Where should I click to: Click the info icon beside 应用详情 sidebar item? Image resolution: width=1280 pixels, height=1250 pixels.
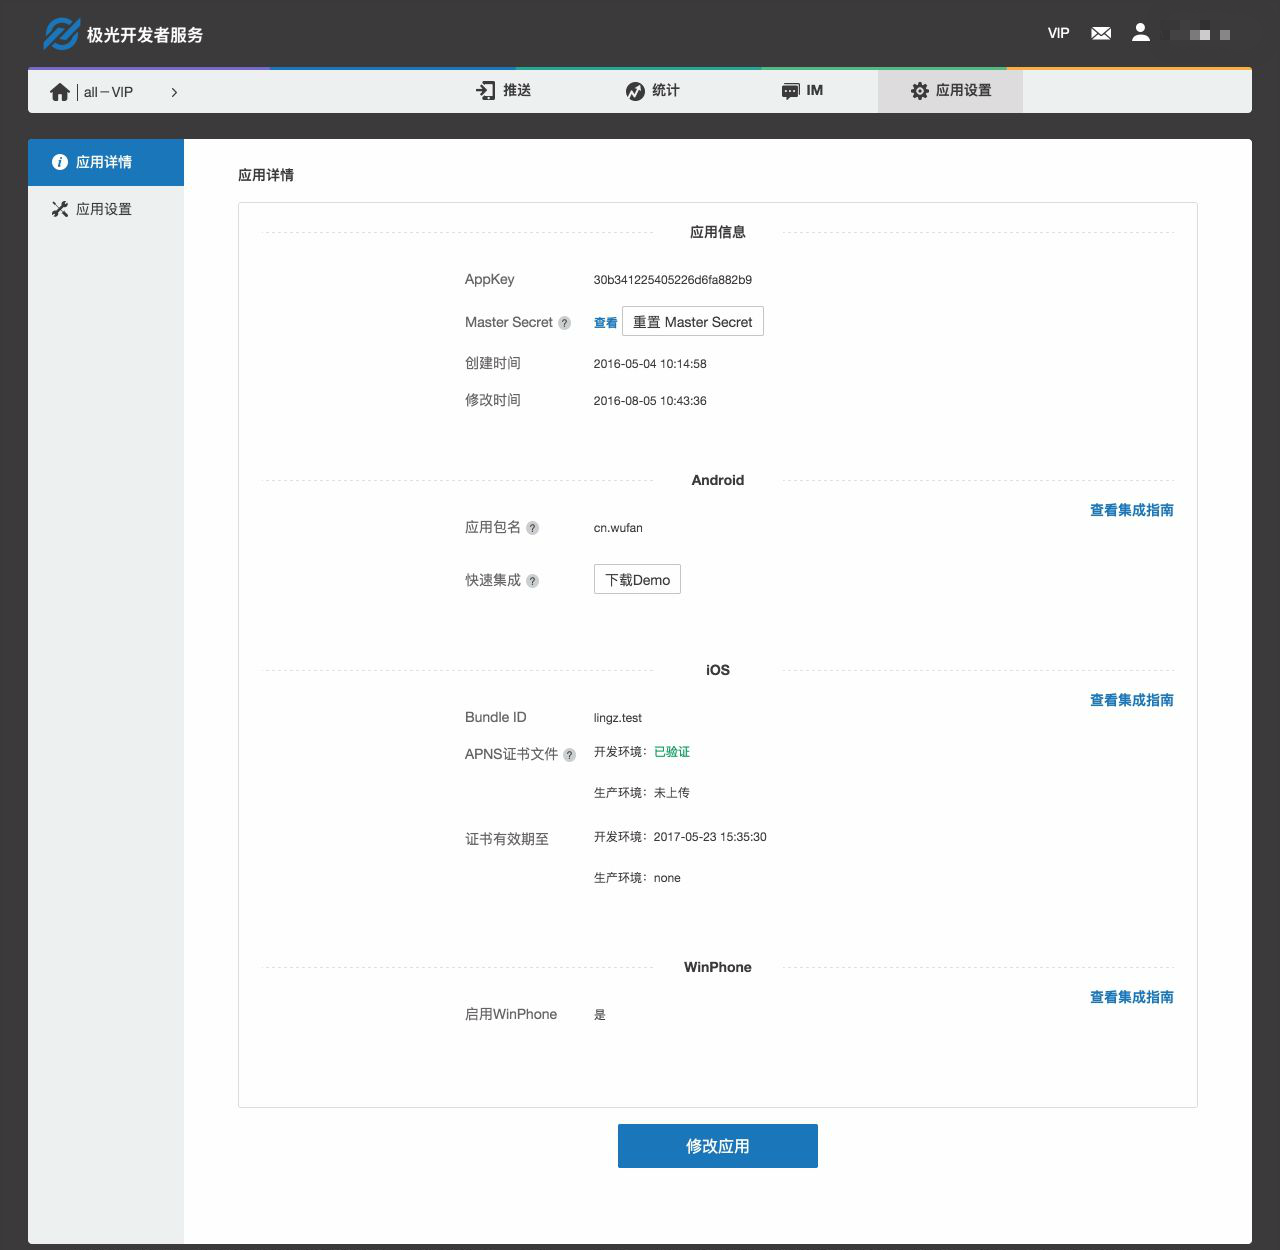pyautogui.click(x=60, y=161)
